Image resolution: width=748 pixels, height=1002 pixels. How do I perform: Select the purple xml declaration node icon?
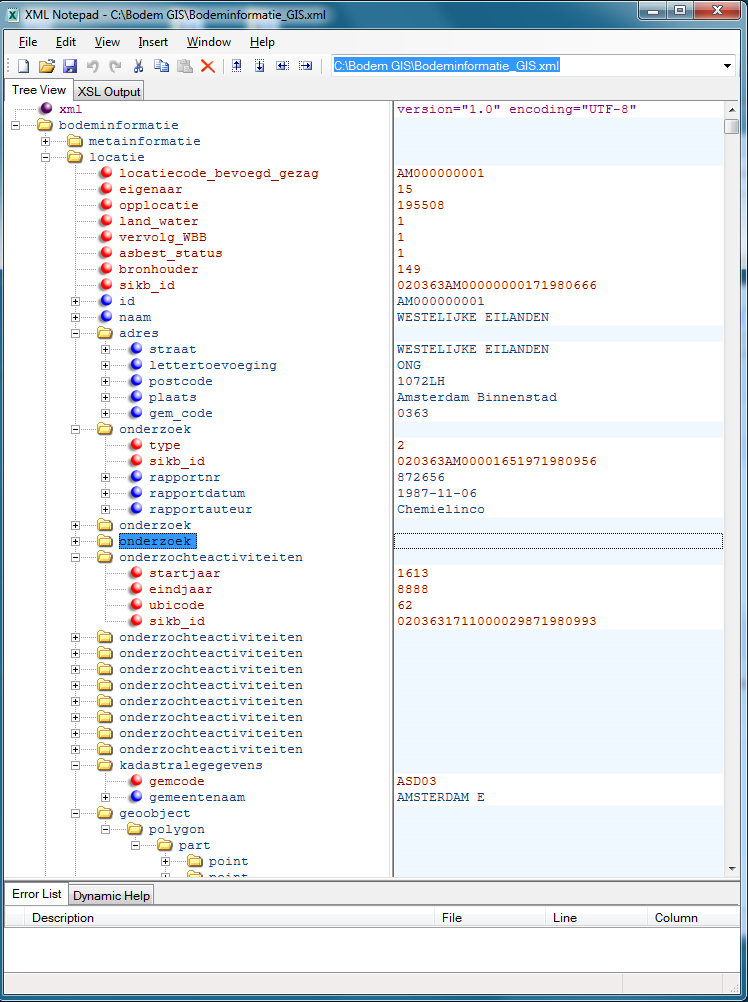coord(46,109)
